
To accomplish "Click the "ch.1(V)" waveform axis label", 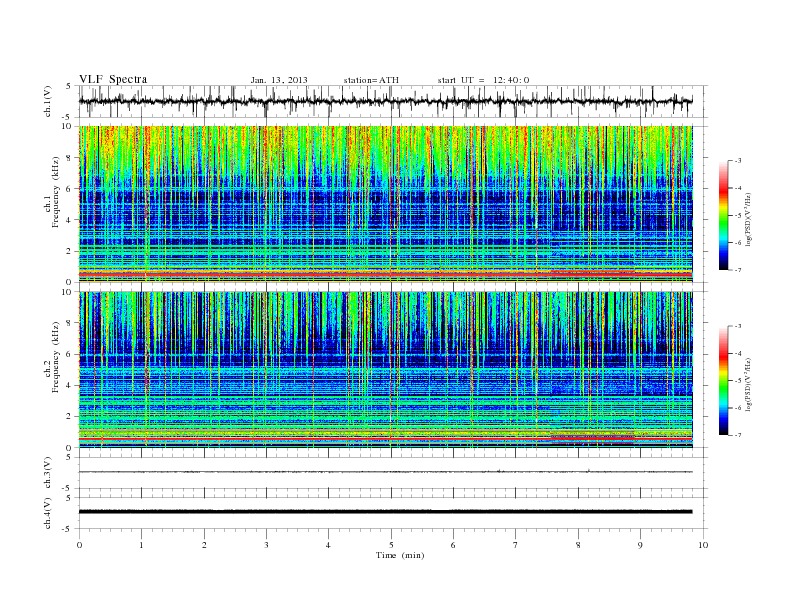I will 47,101.
